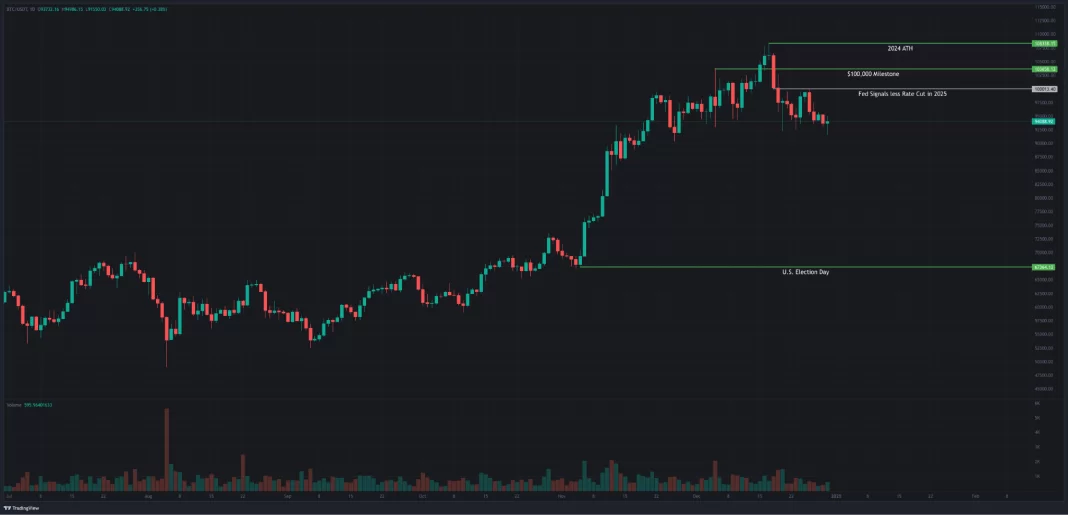Select the U.S. Election Day label
Image resolution: width=1068 pixels, height=515 pixels.
[x=804, y=272]
